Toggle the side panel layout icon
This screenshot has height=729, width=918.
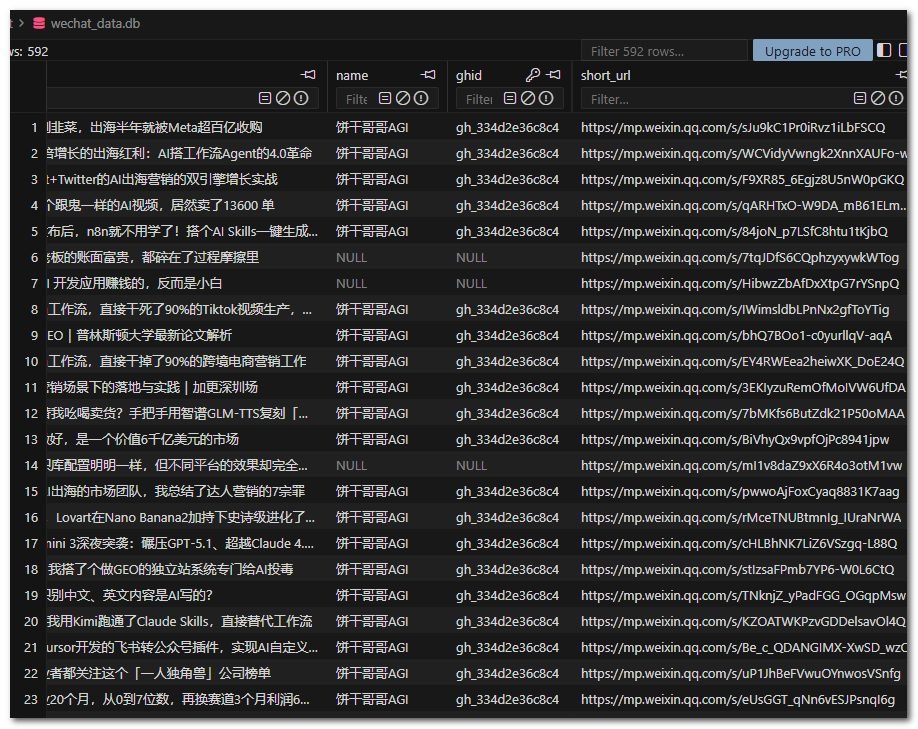click(884, 51)
